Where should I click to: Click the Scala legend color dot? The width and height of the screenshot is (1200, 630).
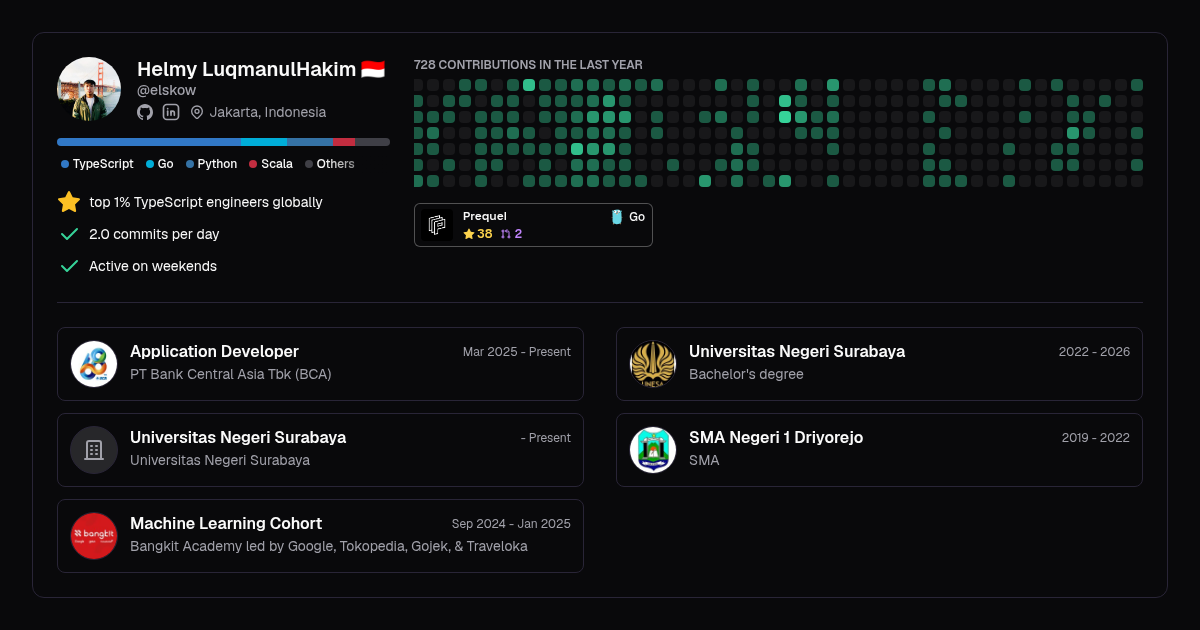pyautogui.click(x=253, y=164)
